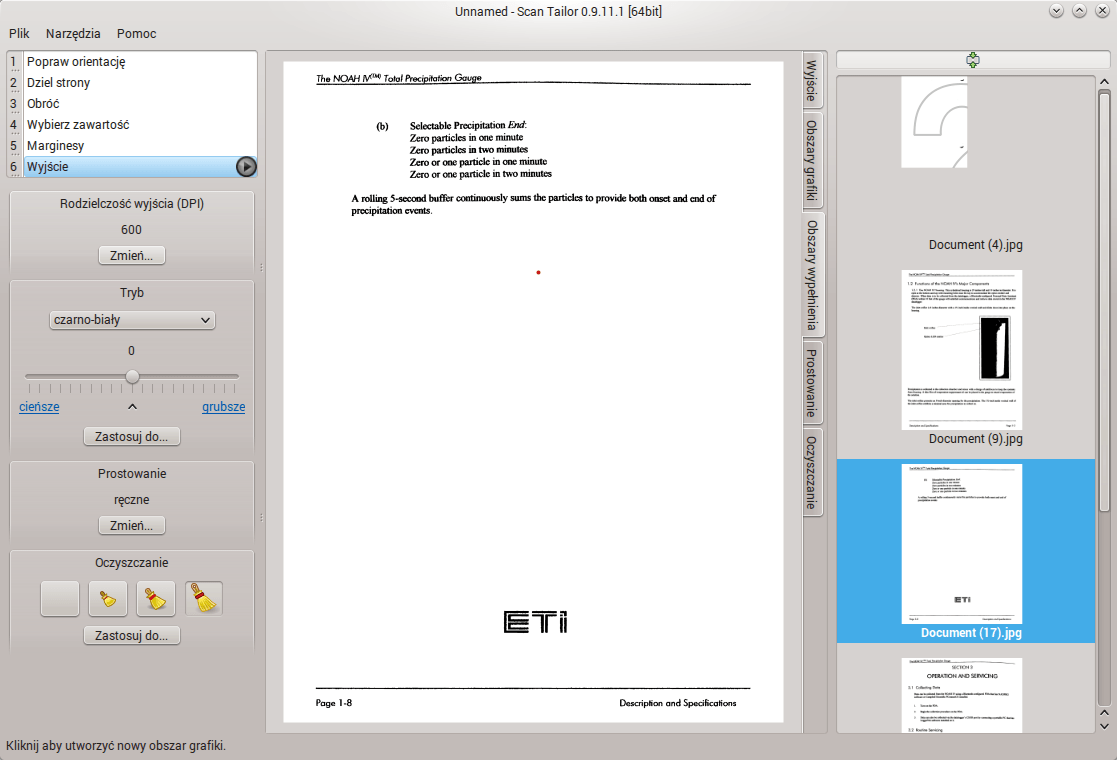1117x760 pixels.
Task: Click the threshold value 0
Action: pyautogui.click(x=131, y=350)
